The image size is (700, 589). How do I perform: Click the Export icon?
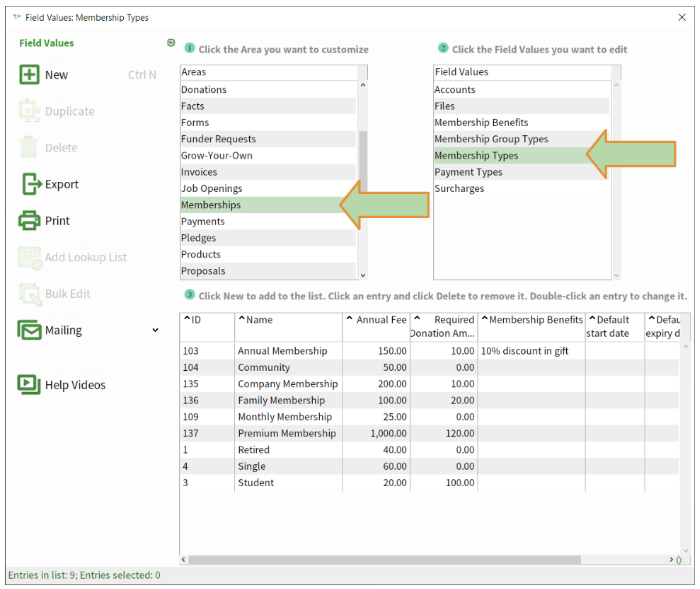click(x=32, y=184)
